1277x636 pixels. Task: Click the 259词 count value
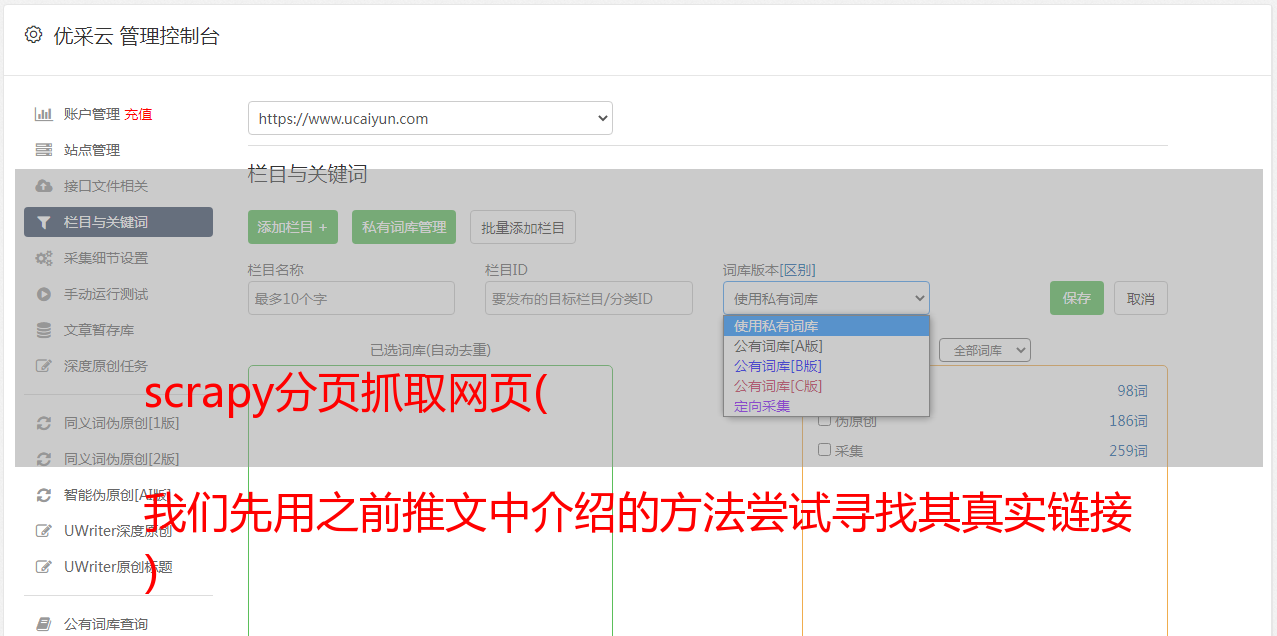tap(1128, 451)
